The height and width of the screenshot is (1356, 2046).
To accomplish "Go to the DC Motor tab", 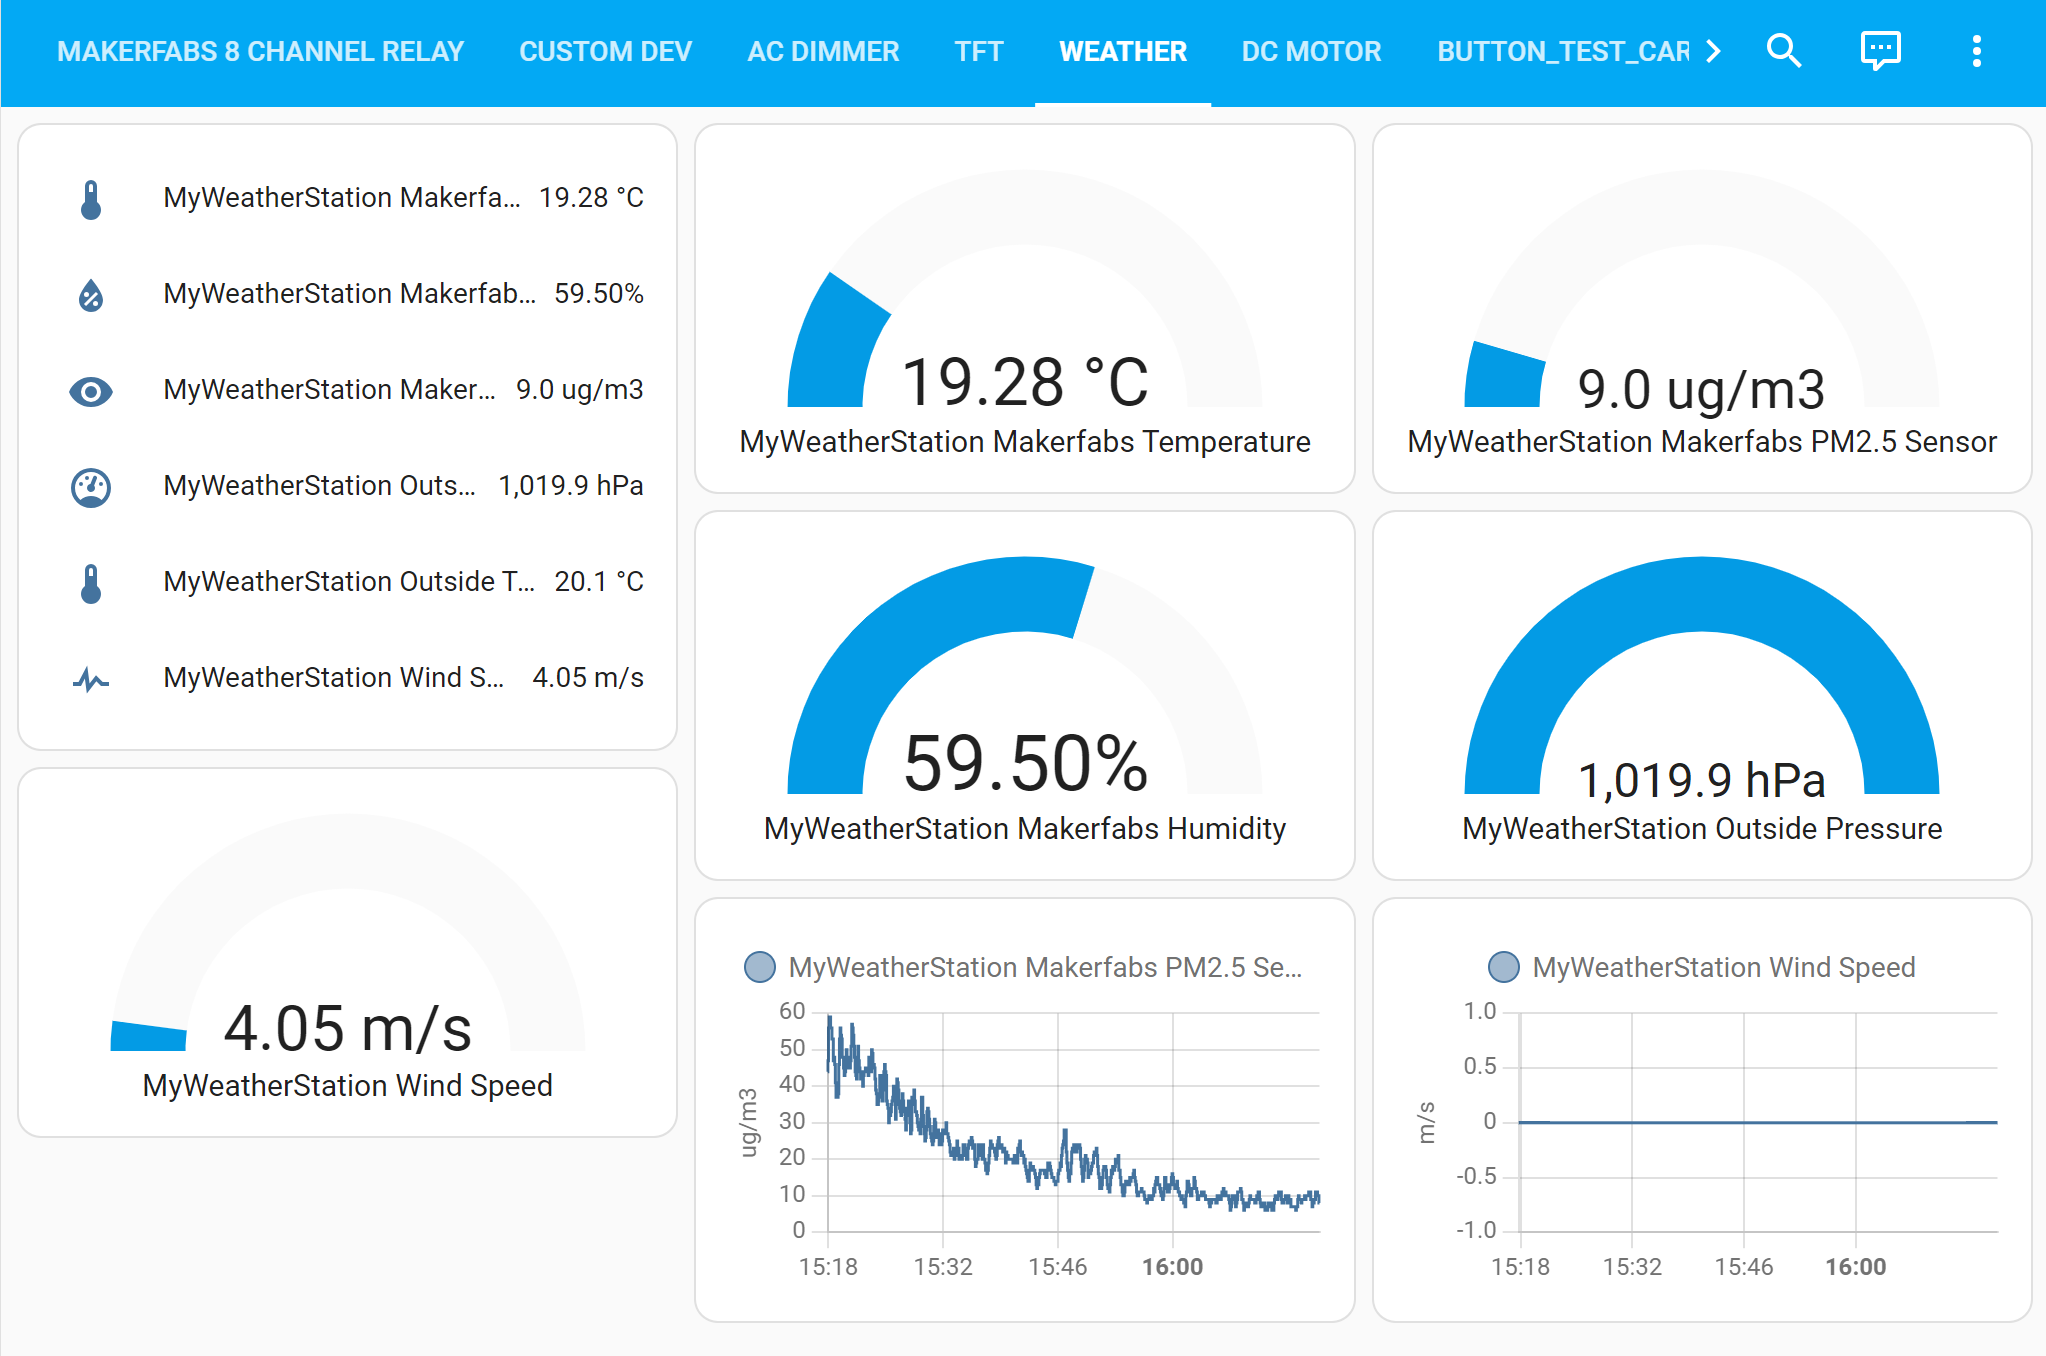I will (1311, 51).
